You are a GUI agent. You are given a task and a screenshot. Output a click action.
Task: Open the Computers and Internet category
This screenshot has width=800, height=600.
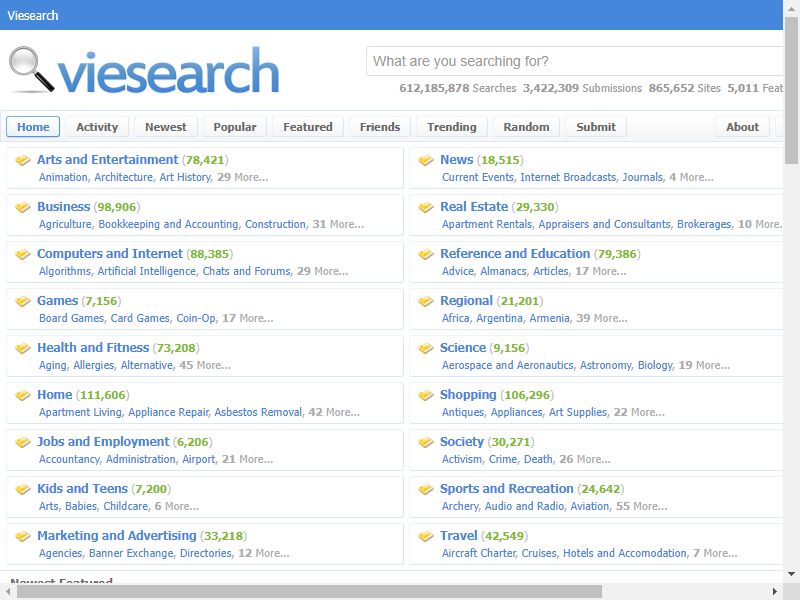point(110,254)
